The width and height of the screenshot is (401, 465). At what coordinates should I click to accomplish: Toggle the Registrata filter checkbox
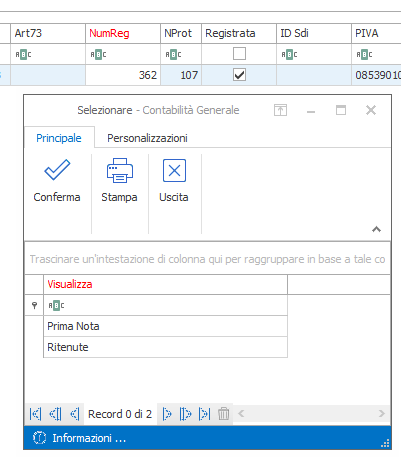coord(239,54)
